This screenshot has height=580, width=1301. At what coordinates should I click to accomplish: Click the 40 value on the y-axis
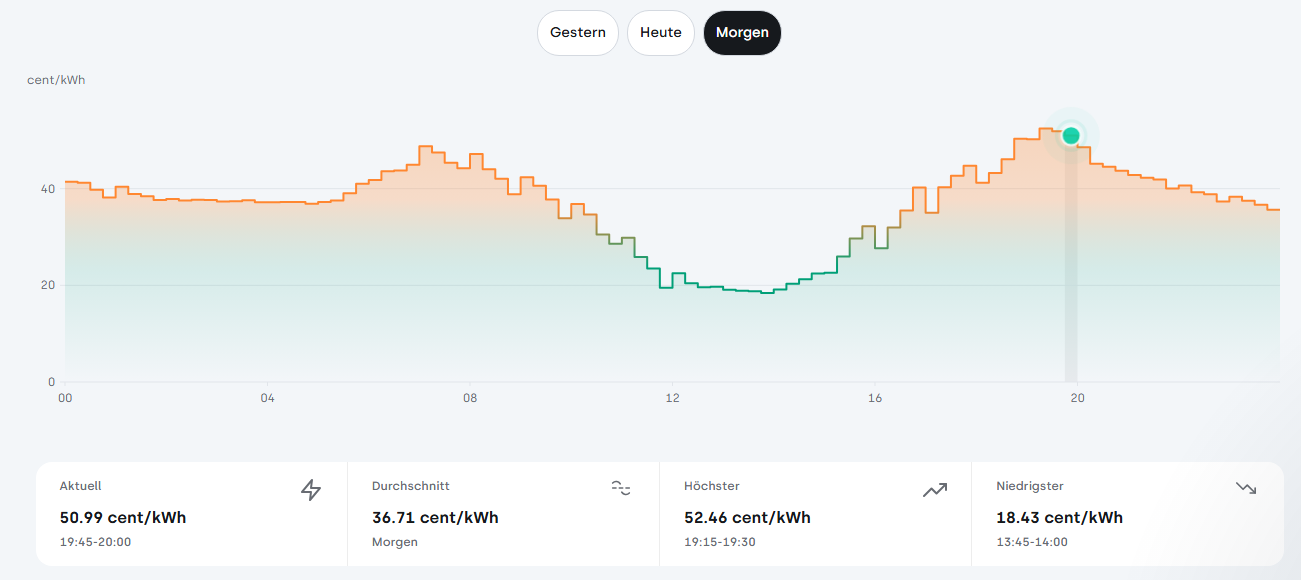pos(47,189)
